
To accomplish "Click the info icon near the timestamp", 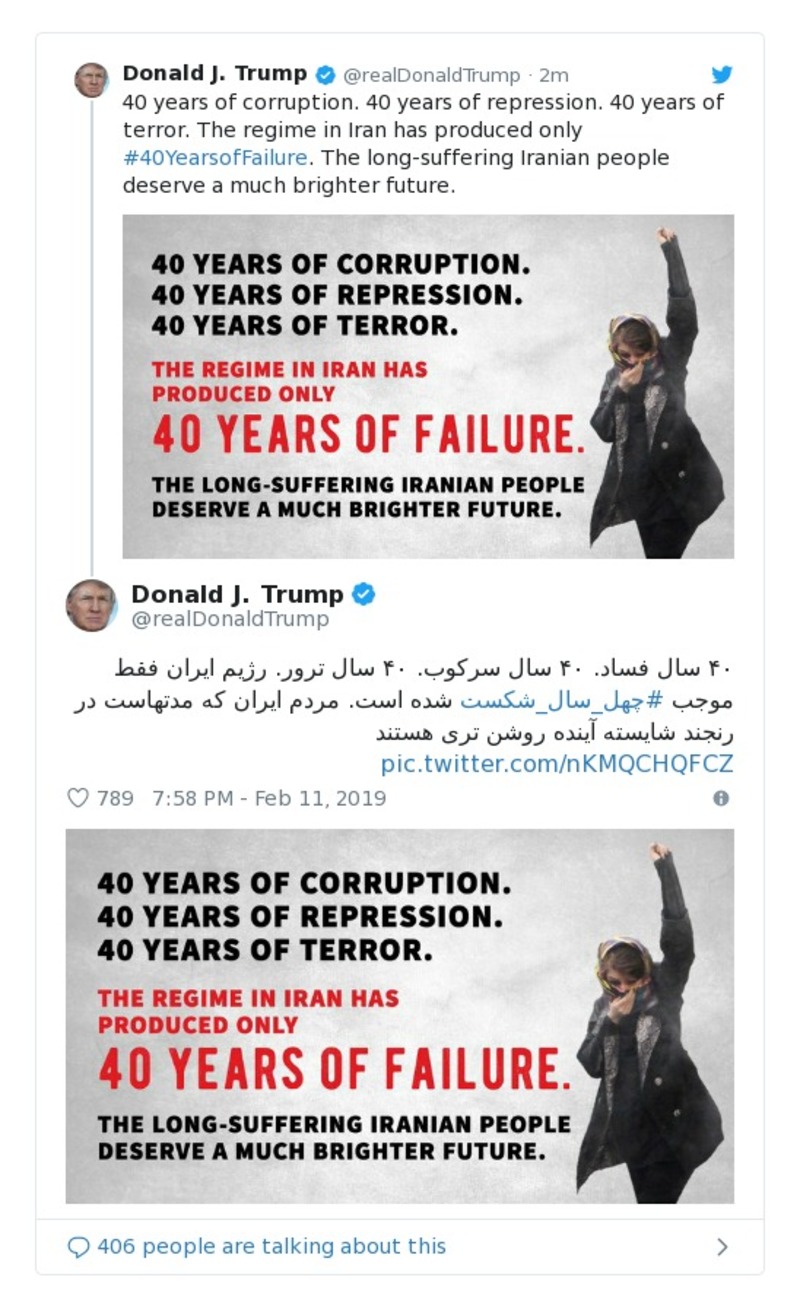I will pyautogui.click(x=722, y=797).
